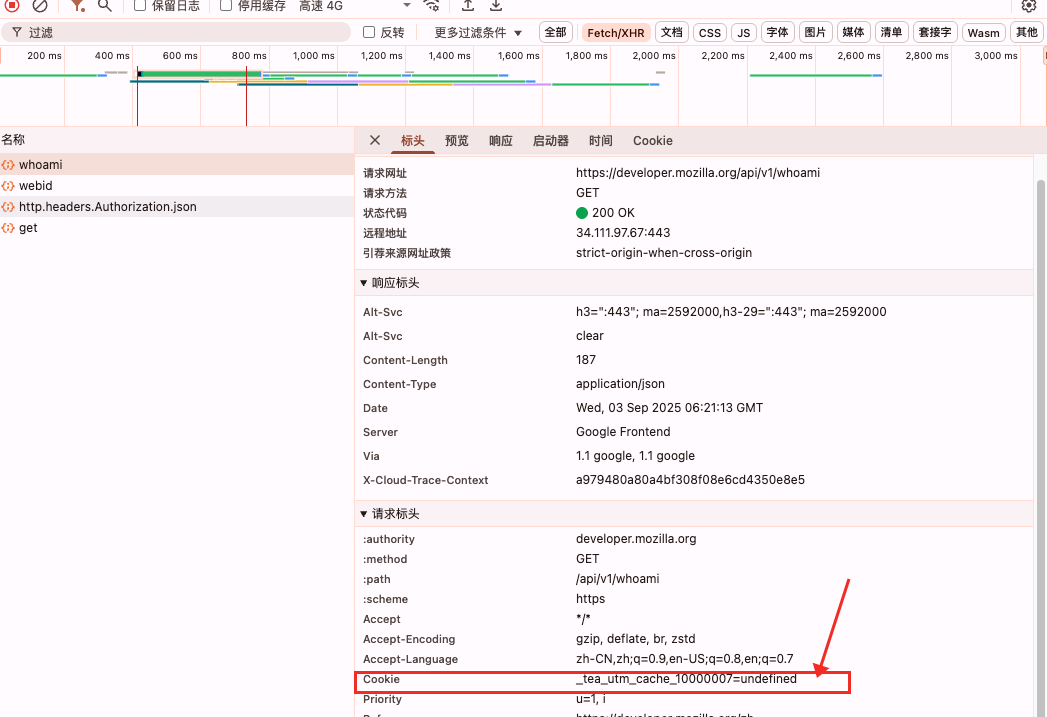Open network settings gear icon

click(x=1028, y=5)
